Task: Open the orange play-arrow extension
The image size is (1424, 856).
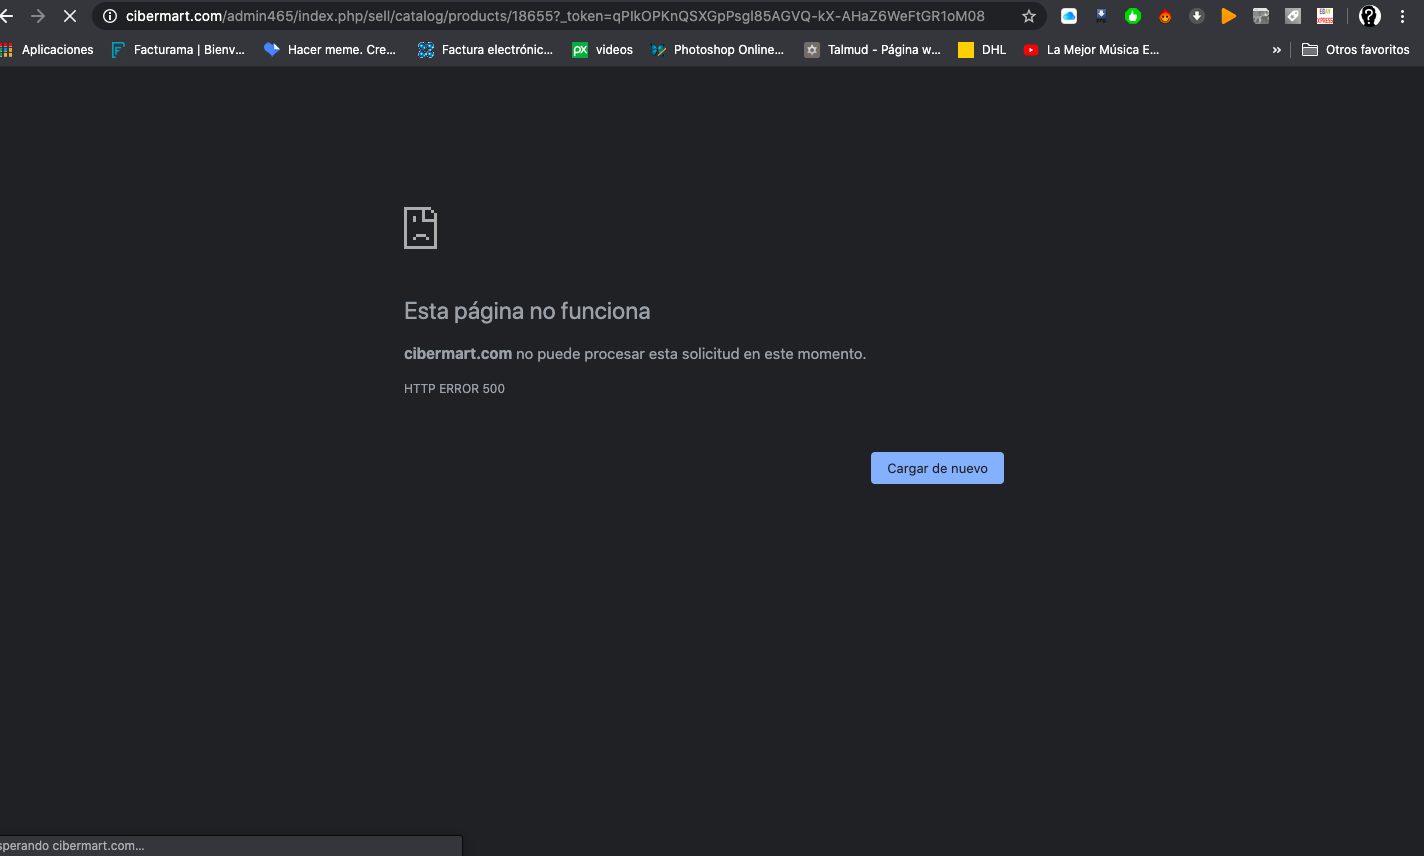Action: click(1229, 16)
